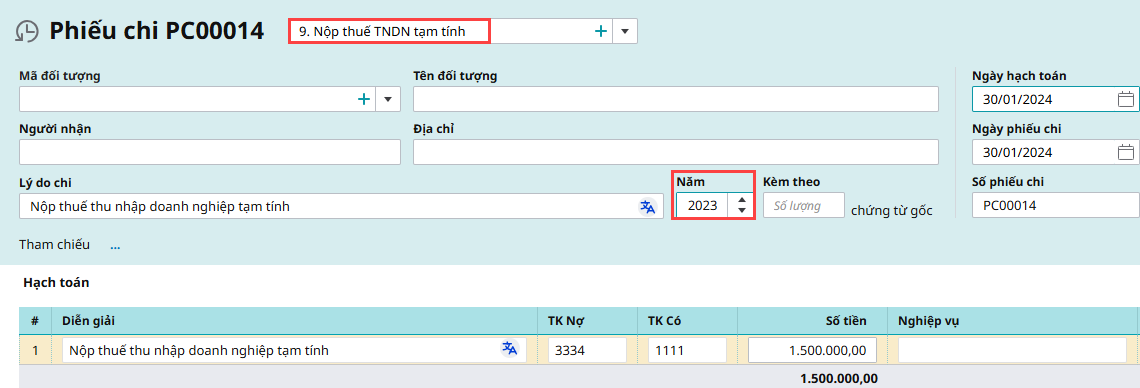The height and width of the screenshot is (388, 1140).
Task: Click the Số tiền column header
Action: [812, 320]
